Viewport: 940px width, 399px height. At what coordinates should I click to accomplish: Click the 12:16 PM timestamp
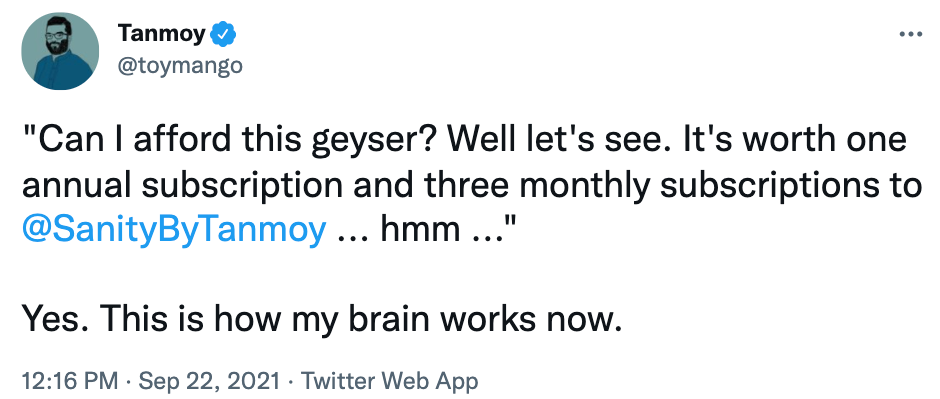click(x=70, y=380)
